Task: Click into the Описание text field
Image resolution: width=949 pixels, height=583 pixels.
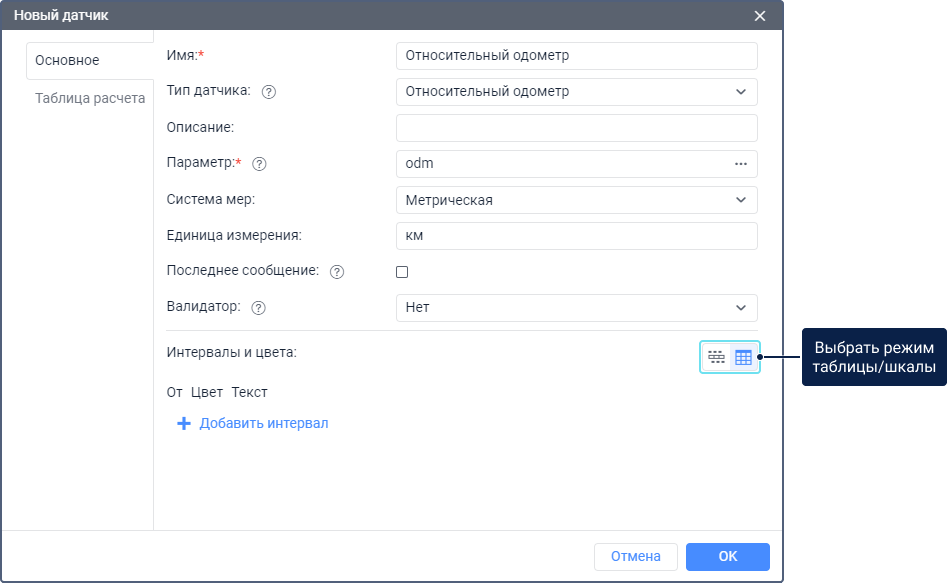Action: coord(576,128)
